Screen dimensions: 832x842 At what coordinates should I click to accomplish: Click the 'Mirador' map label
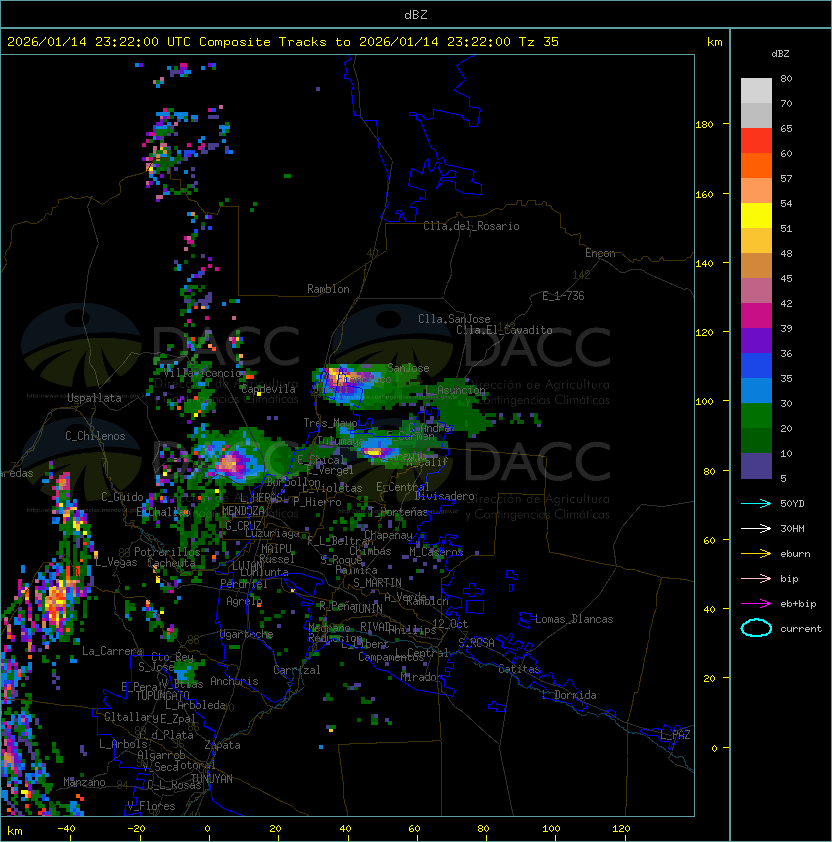422,677
